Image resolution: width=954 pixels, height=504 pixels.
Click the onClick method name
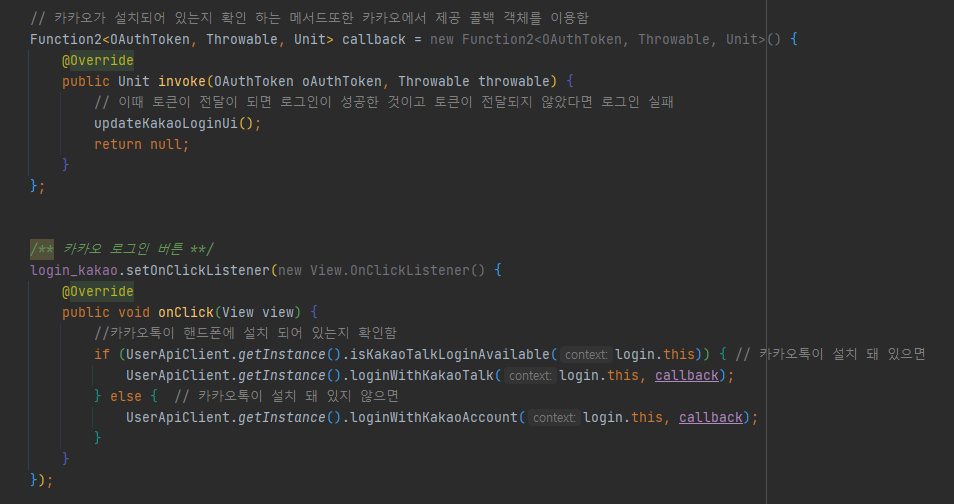click(x=186, y=312)
